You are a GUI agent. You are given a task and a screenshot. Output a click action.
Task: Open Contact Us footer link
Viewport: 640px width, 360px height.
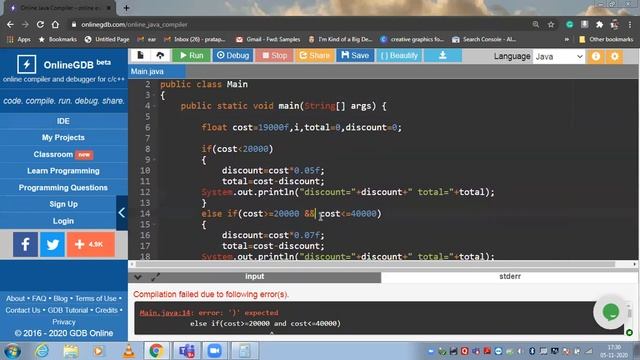(23, 310)
